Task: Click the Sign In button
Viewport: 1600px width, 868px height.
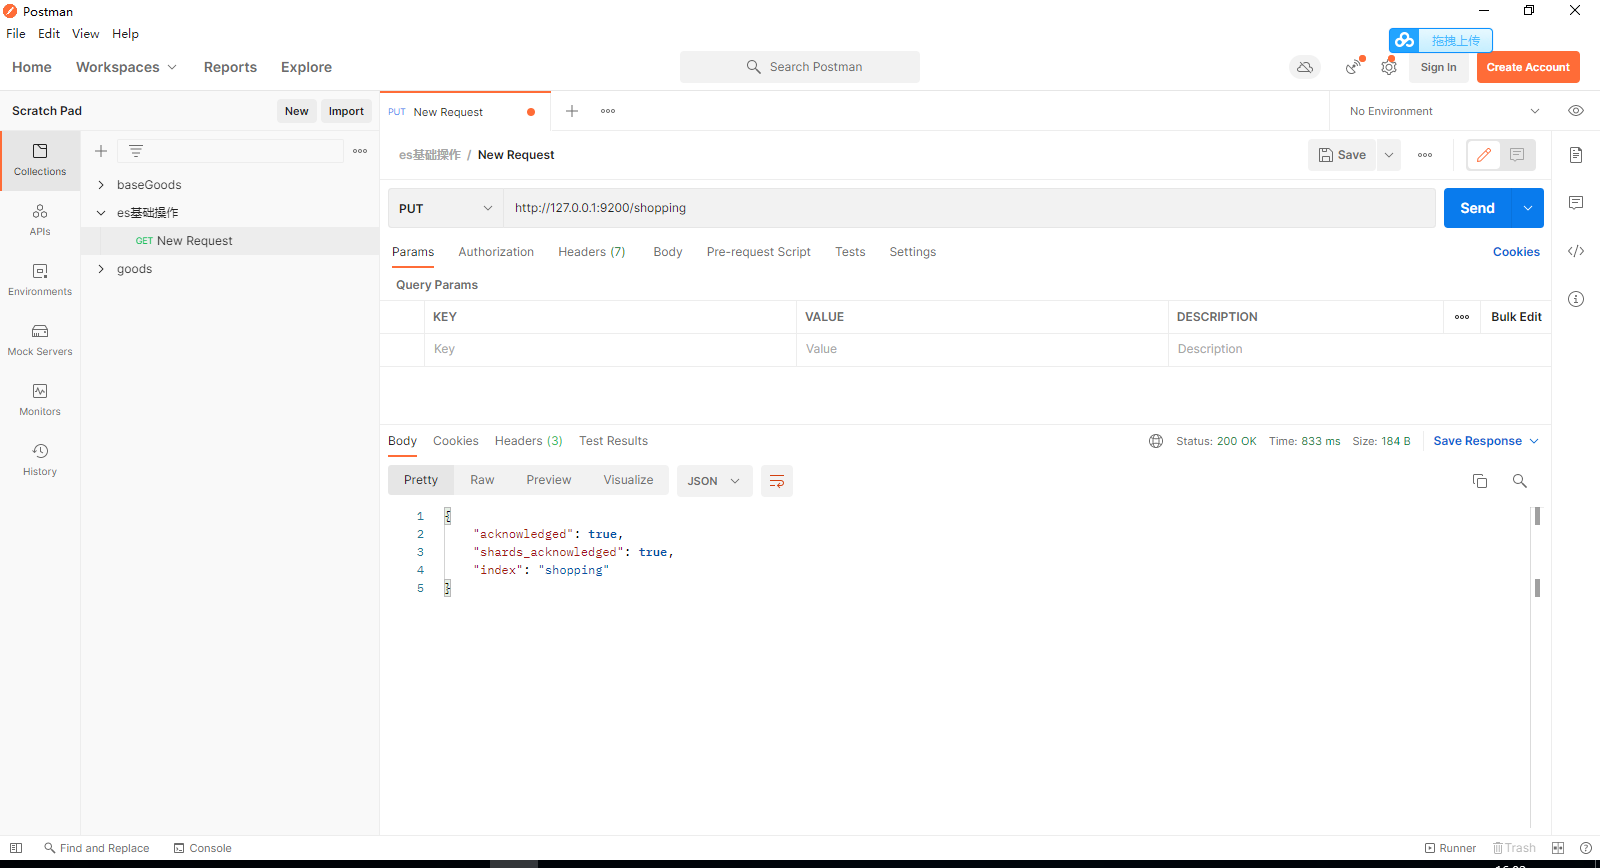Action: pos(1438,67)
